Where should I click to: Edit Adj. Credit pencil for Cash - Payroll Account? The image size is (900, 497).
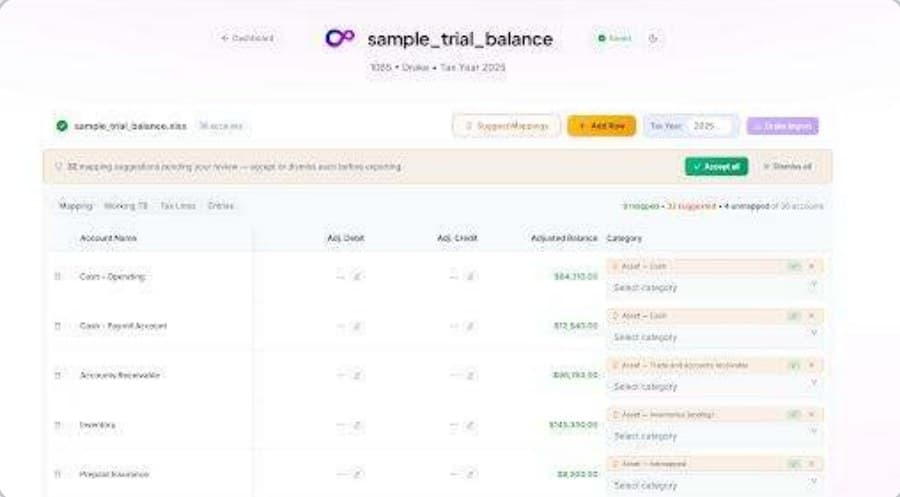[x=470, y=326]
